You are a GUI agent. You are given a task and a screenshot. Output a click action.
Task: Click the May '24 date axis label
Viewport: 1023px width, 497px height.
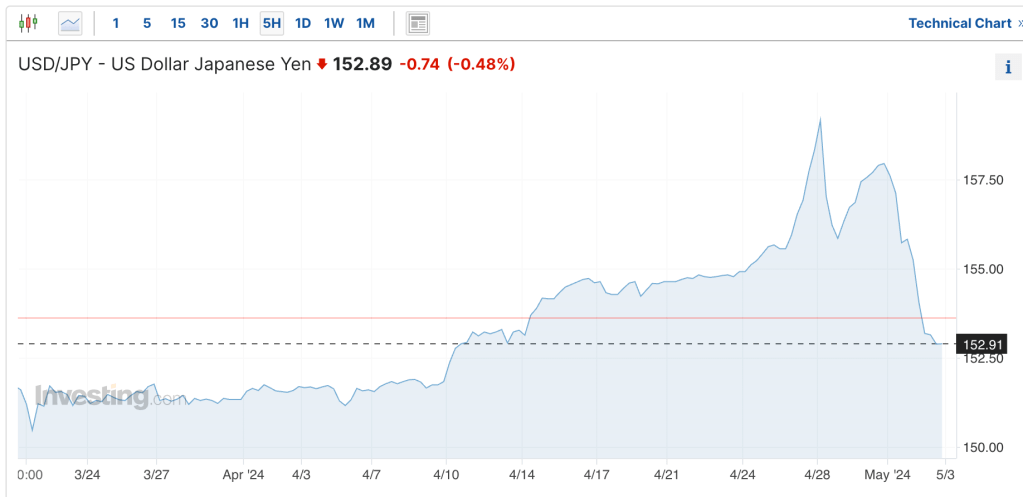coord(887,475)
